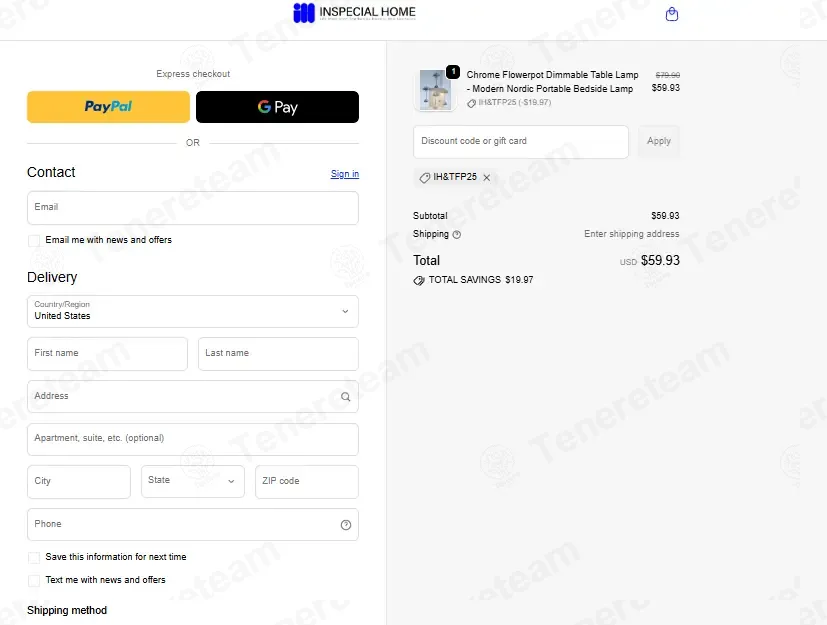Click the Chrome Flowerpot Dimmable Table Lamp title
The width and height of the screenshot is (827, 625).
point(552,82)
